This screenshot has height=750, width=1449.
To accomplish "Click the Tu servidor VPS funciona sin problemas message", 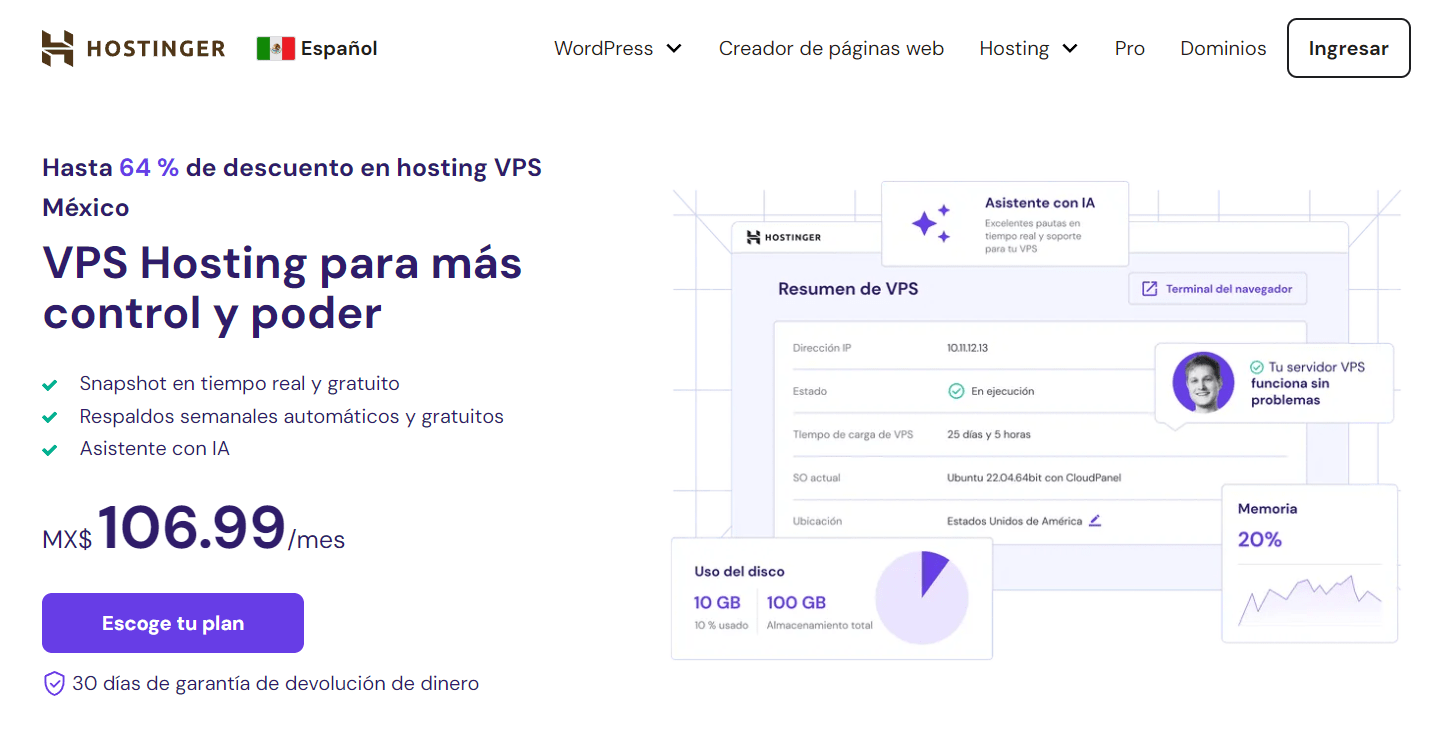I will pos(1308,383).
